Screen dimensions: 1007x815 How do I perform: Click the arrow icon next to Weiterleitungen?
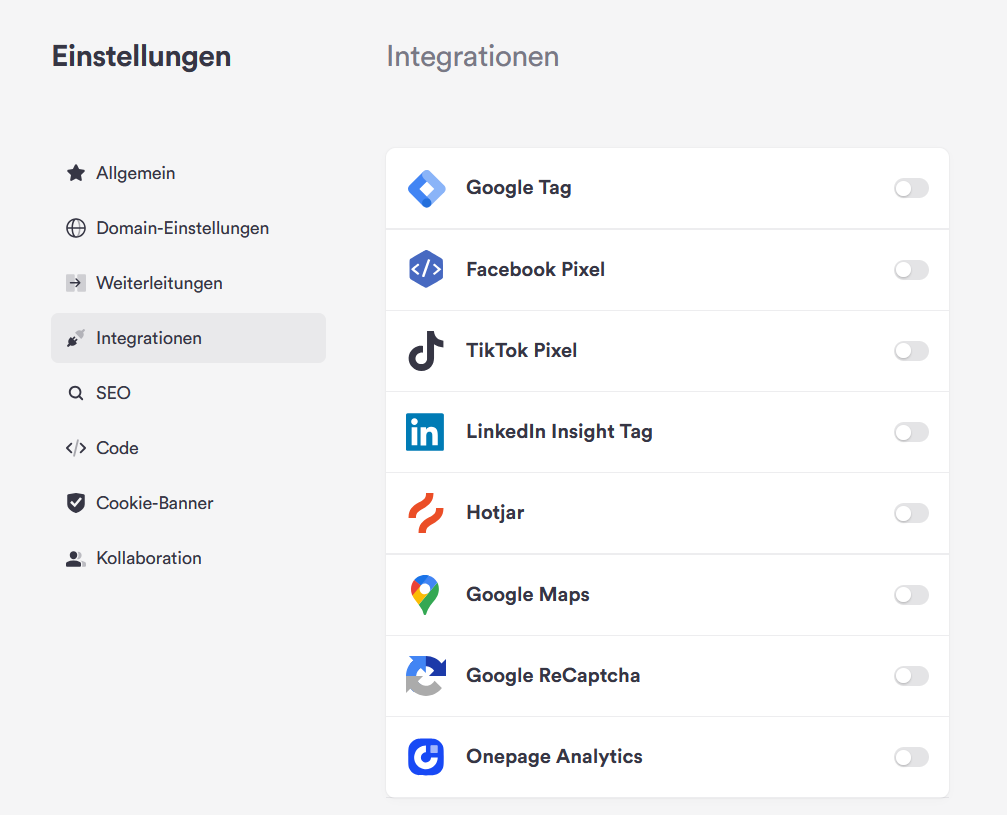[76, 283]
